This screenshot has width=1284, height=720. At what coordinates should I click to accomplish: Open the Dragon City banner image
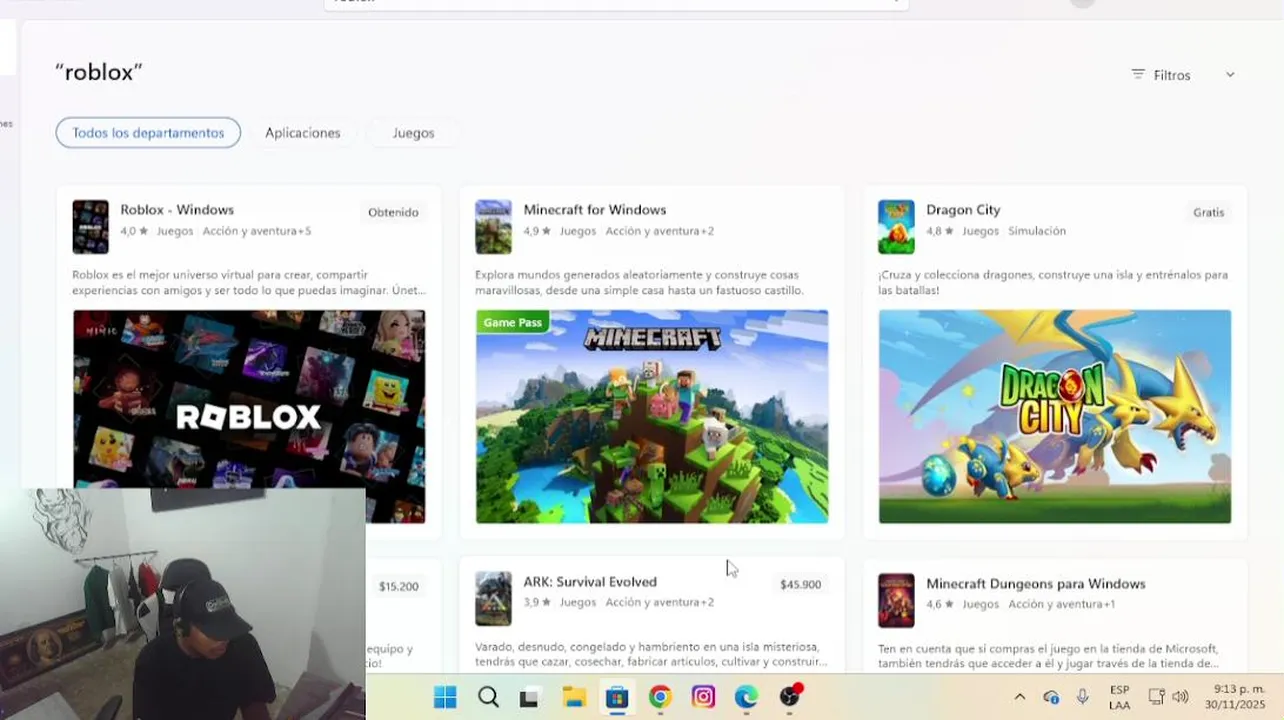point(1055,416)
